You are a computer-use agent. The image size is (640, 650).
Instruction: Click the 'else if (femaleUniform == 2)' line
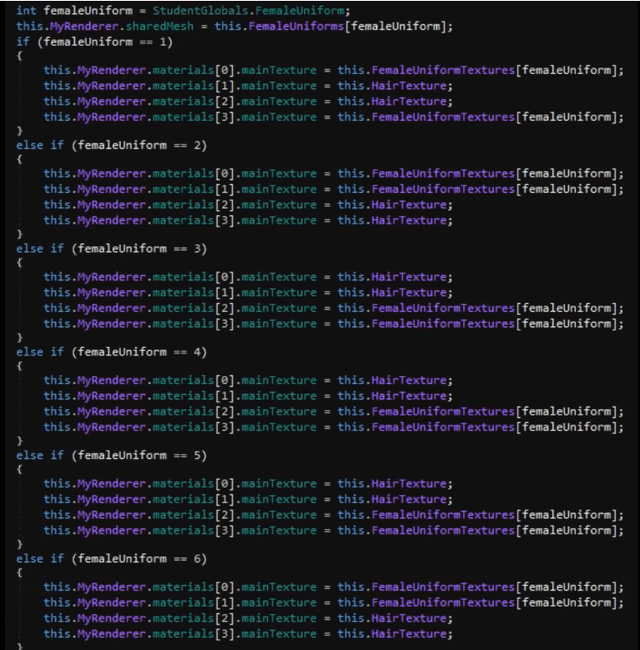coord(112,145)
